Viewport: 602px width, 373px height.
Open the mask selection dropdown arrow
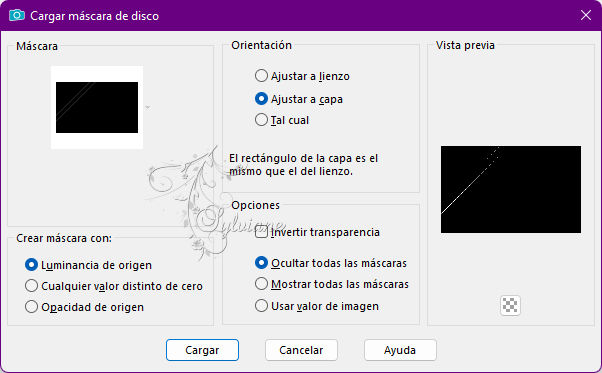tap(148, 107)
